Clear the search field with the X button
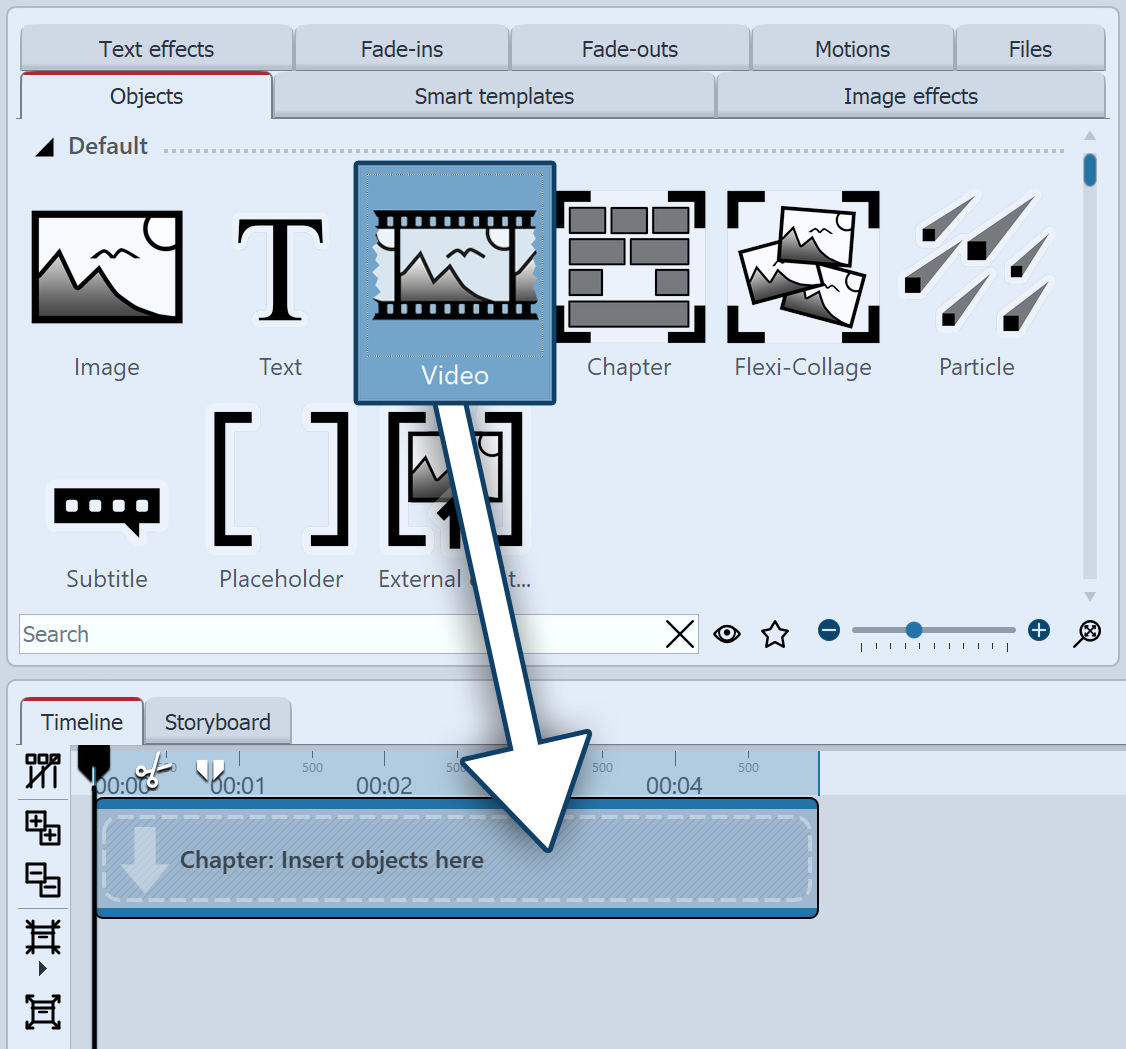 click(680, 633)
